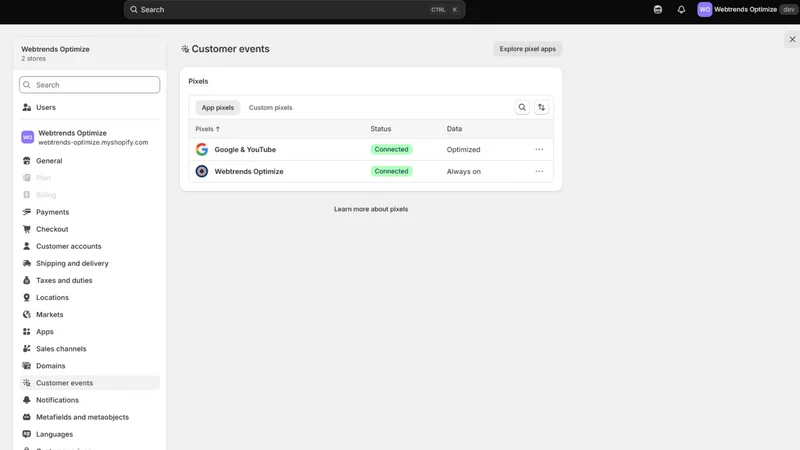This screenshot has width=800, height=450.
Task: Click the Locations pin icon
Action: pos(27,297)
